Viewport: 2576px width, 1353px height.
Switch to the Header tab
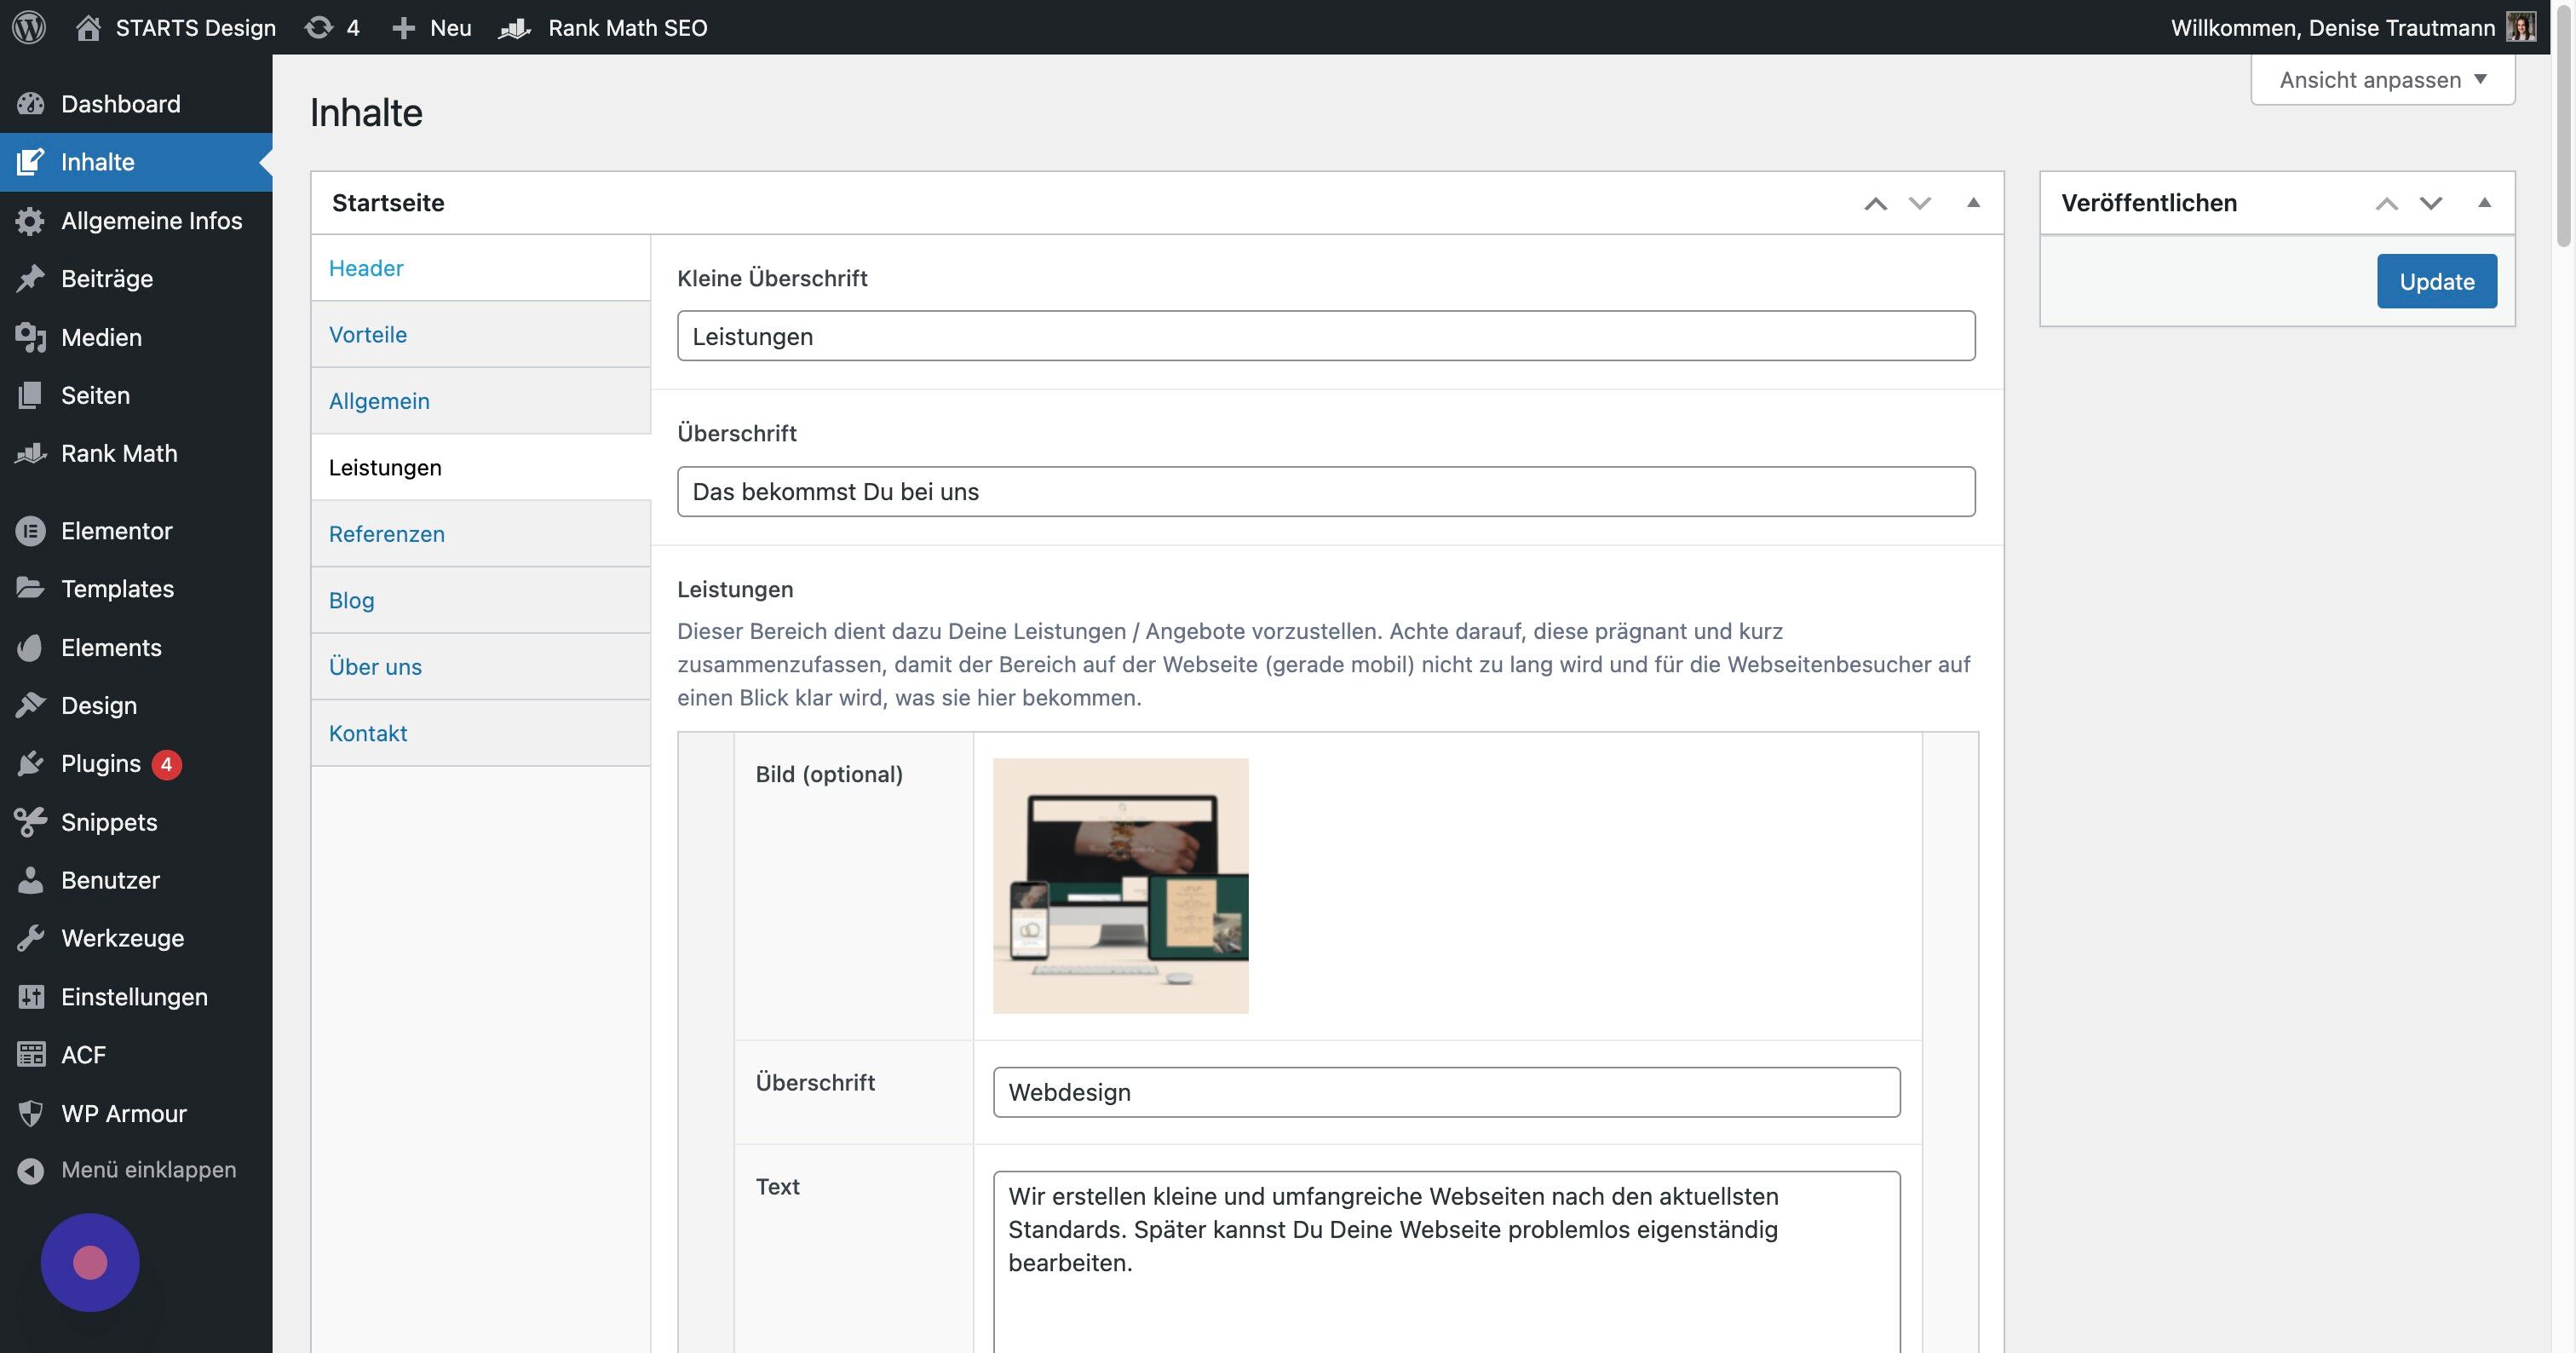click(480, 268)
